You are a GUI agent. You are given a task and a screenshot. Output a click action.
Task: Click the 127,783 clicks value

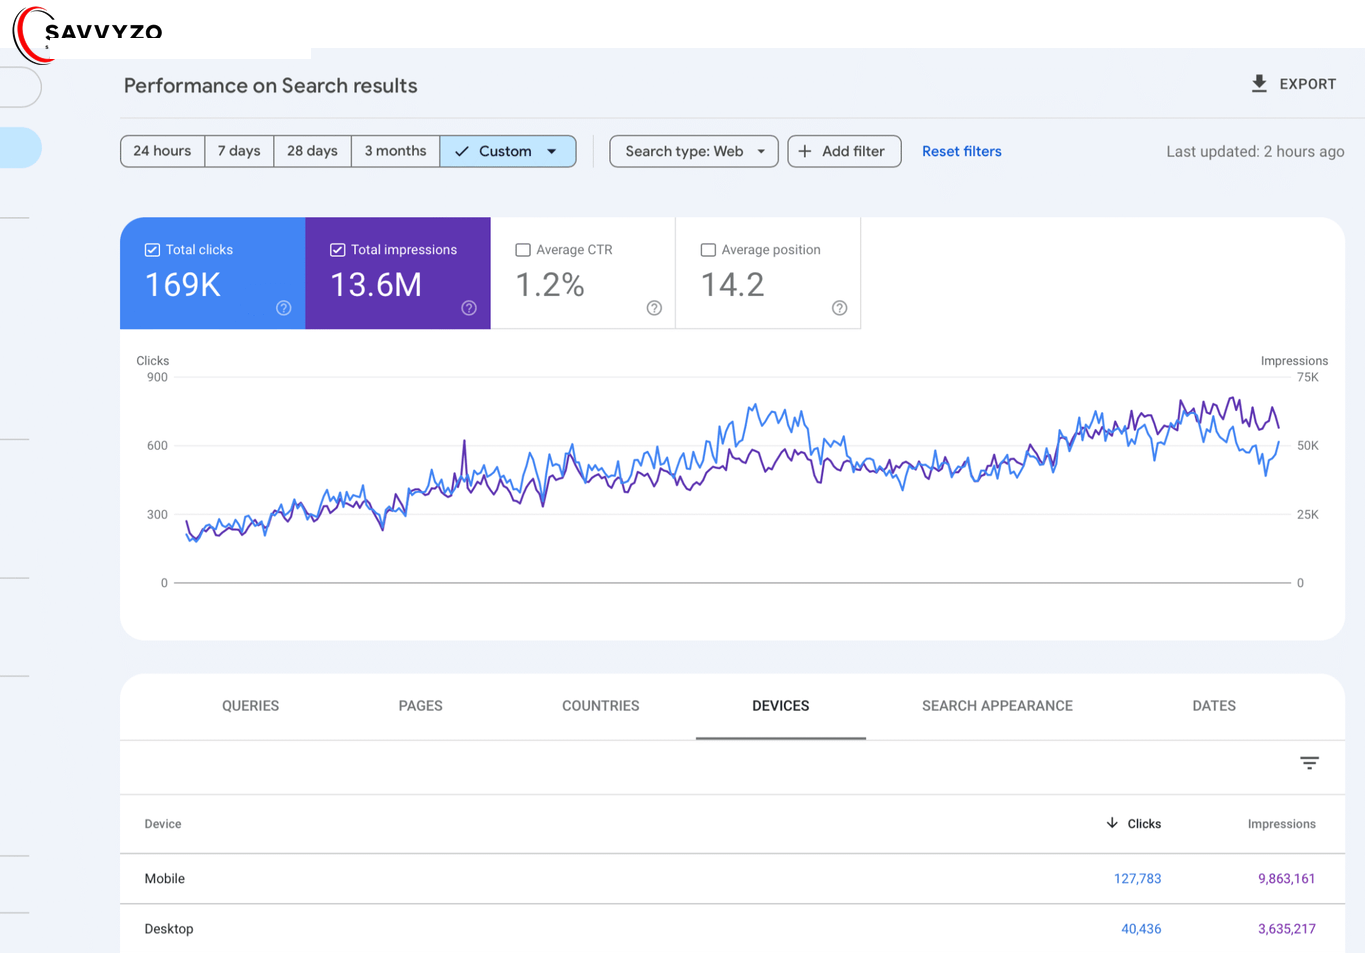tap(1138, 879)
